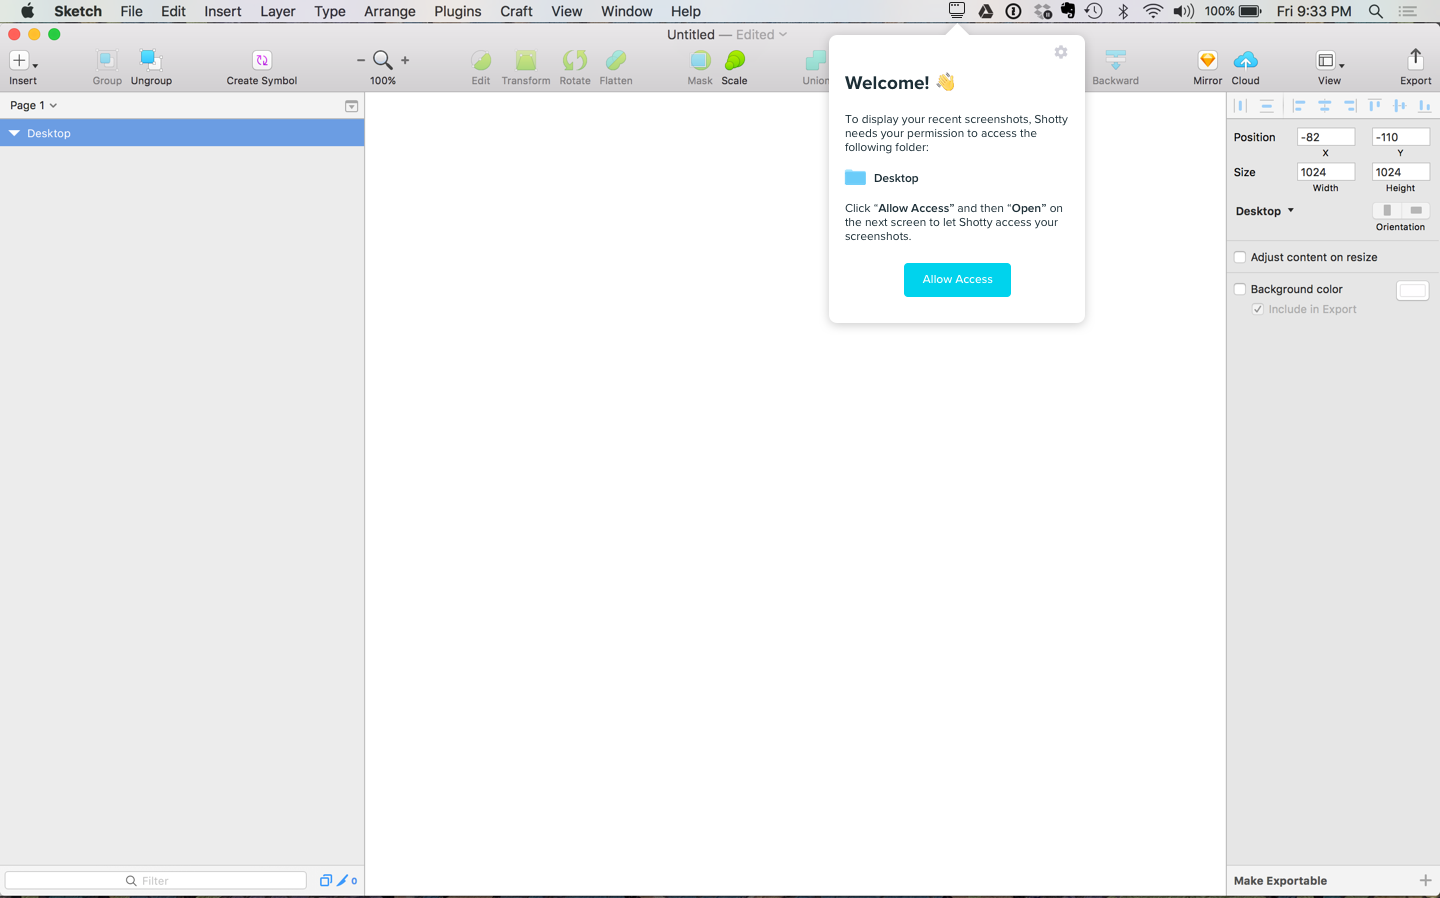
Task: Open the Craft menu
Action: point(516,11)
